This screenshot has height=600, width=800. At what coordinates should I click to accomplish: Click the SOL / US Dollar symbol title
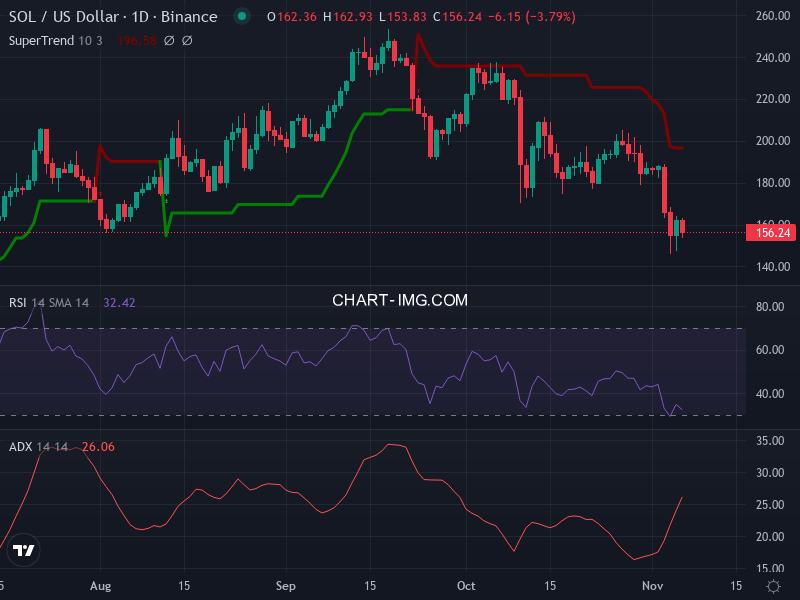[x=112, y=17]
